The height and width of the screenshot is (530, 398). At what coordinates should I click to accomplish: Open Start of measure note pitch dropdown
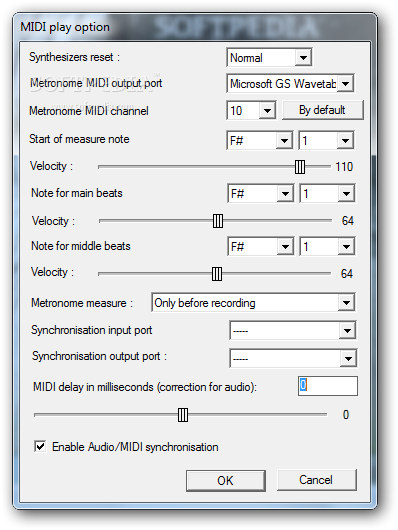(x=259, y=140)
